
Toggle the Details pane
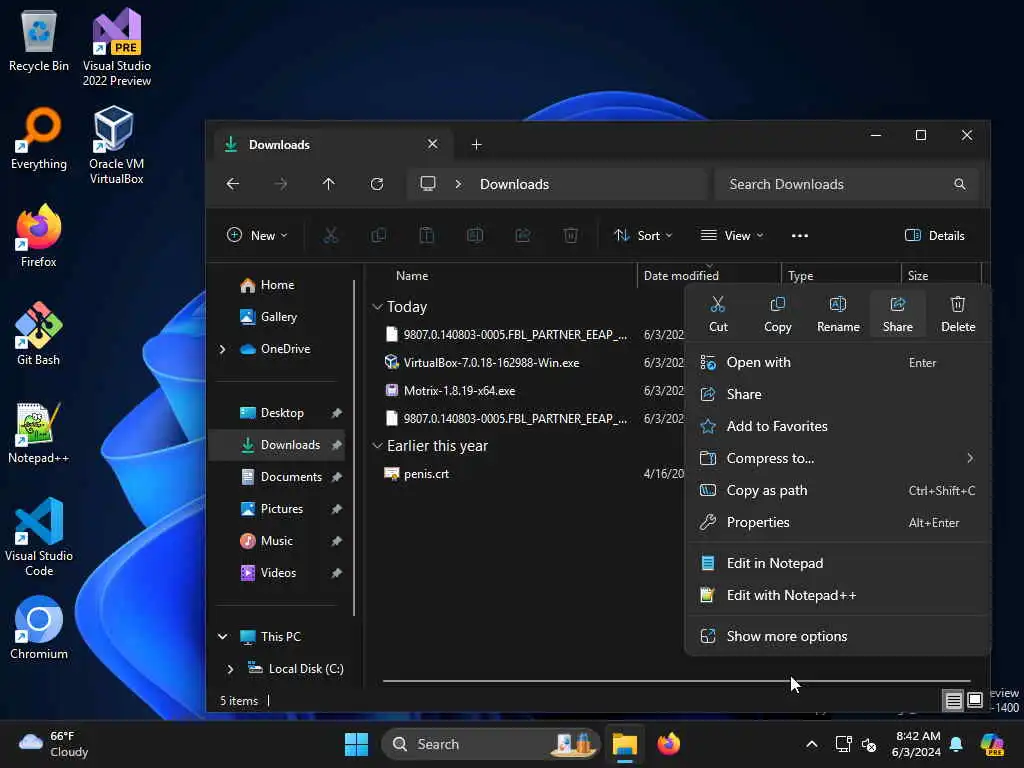point(935,236)
